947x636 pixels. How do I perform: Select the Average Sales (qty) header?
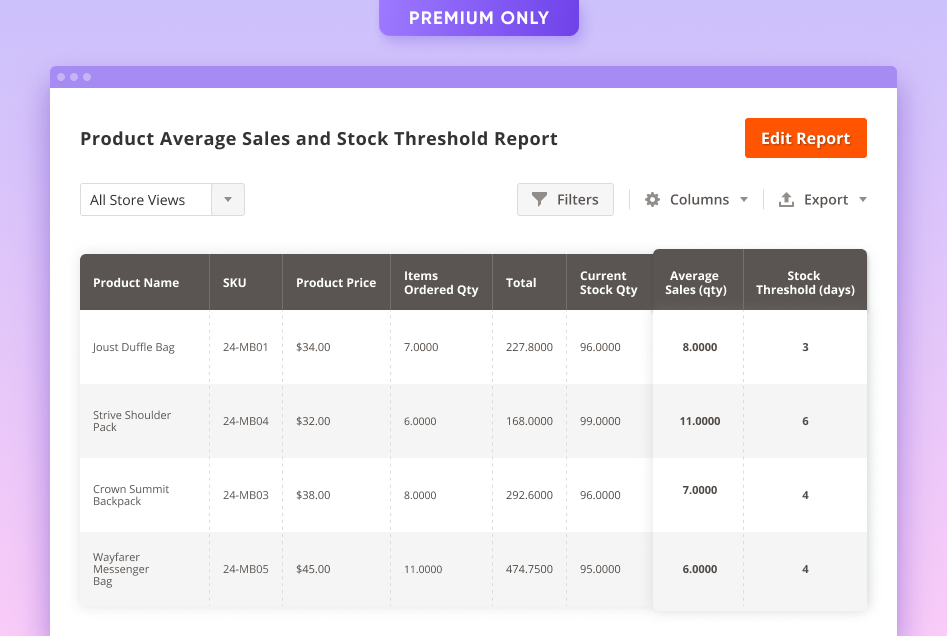[694, 283]
